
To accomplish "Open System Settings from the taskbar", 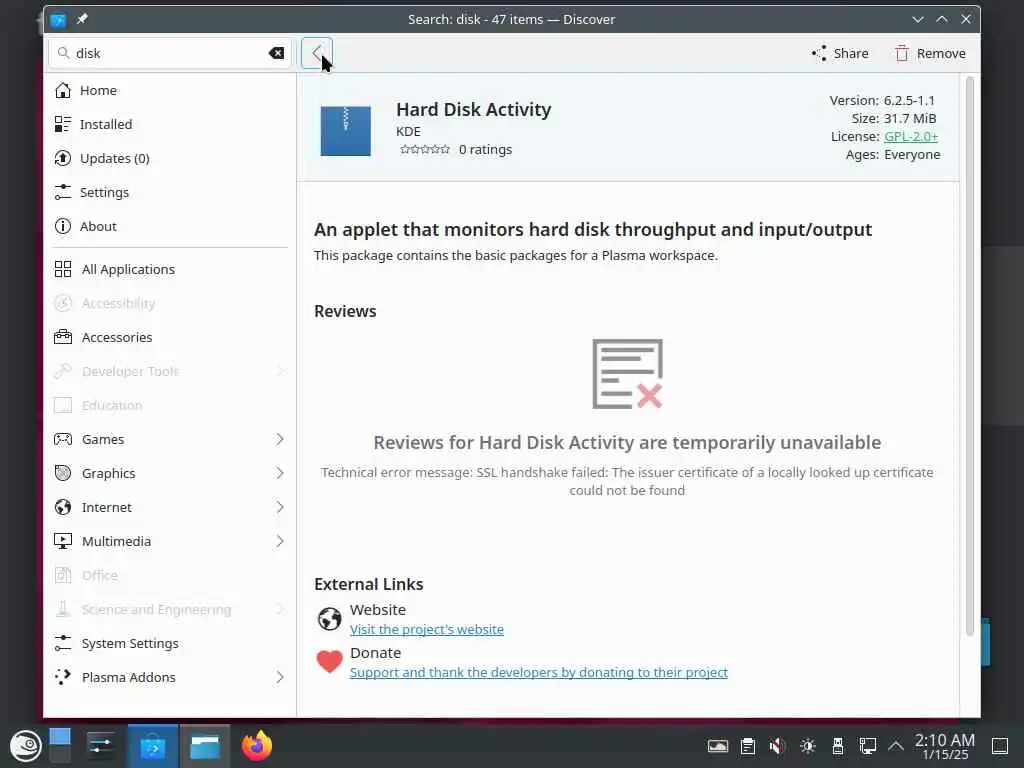I will [101, 746].
